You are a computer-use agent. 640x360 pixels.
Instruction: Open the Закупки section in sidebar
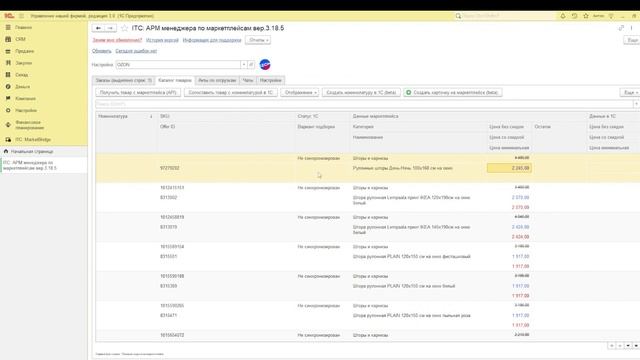[23, 63]
